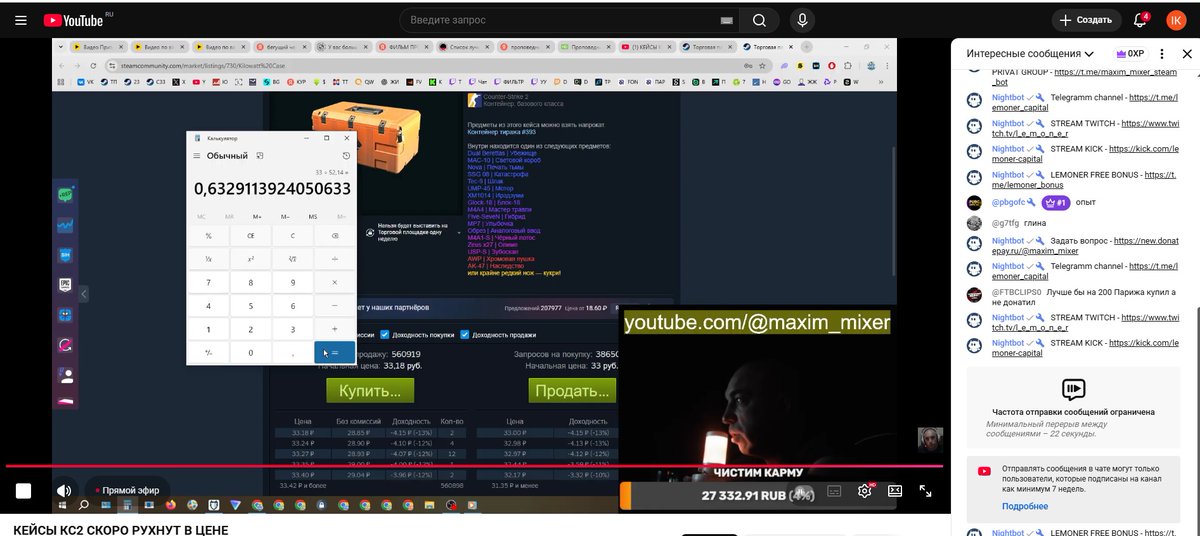Viewport: 1200px width, 536px height.
Task: Click the Calculator M+ memory button
Action: [257, 216]
